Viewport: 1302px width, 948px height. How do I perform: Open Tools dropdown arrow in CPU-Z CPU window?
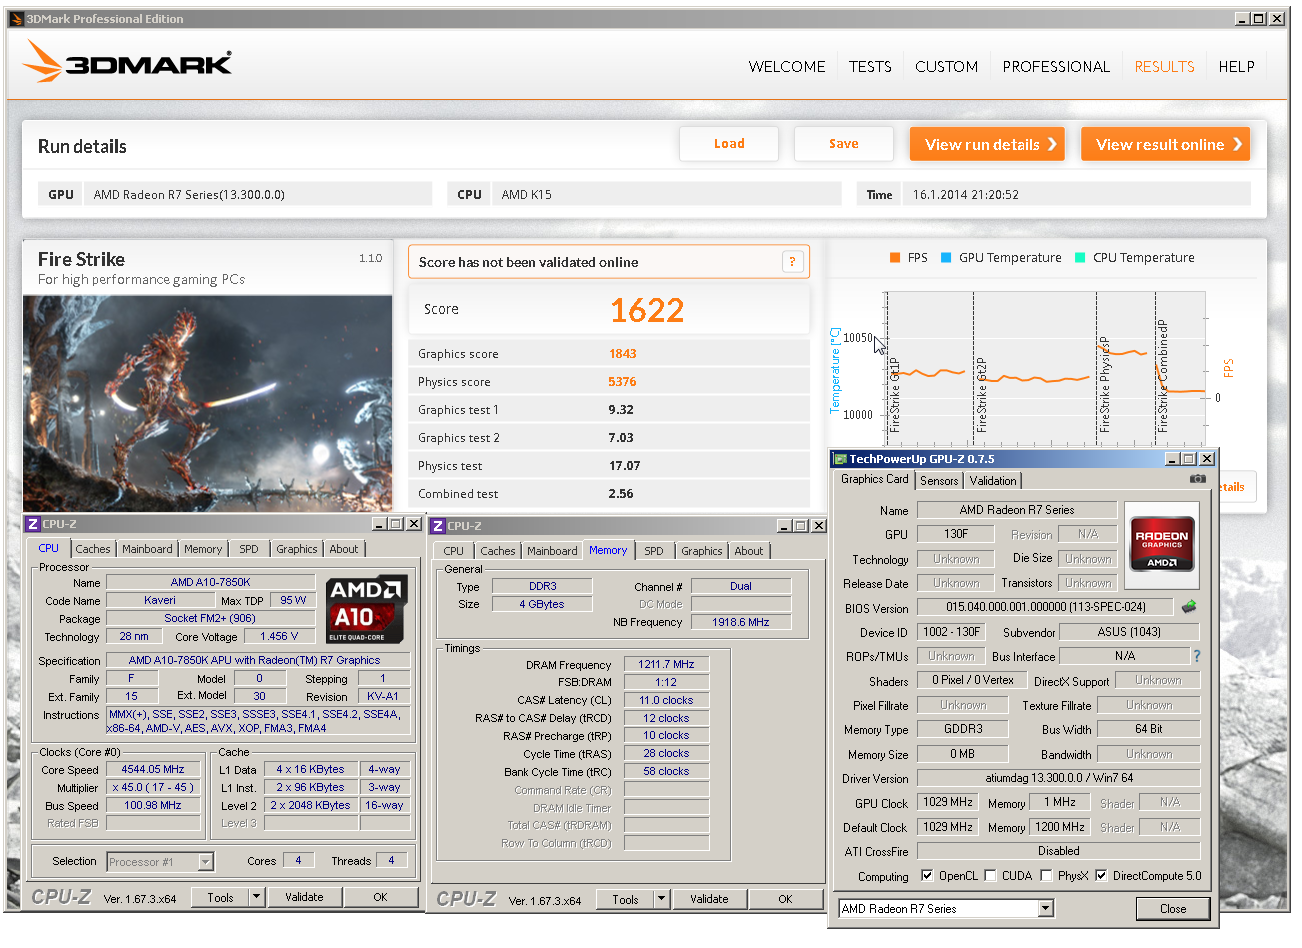pos(257,897)
